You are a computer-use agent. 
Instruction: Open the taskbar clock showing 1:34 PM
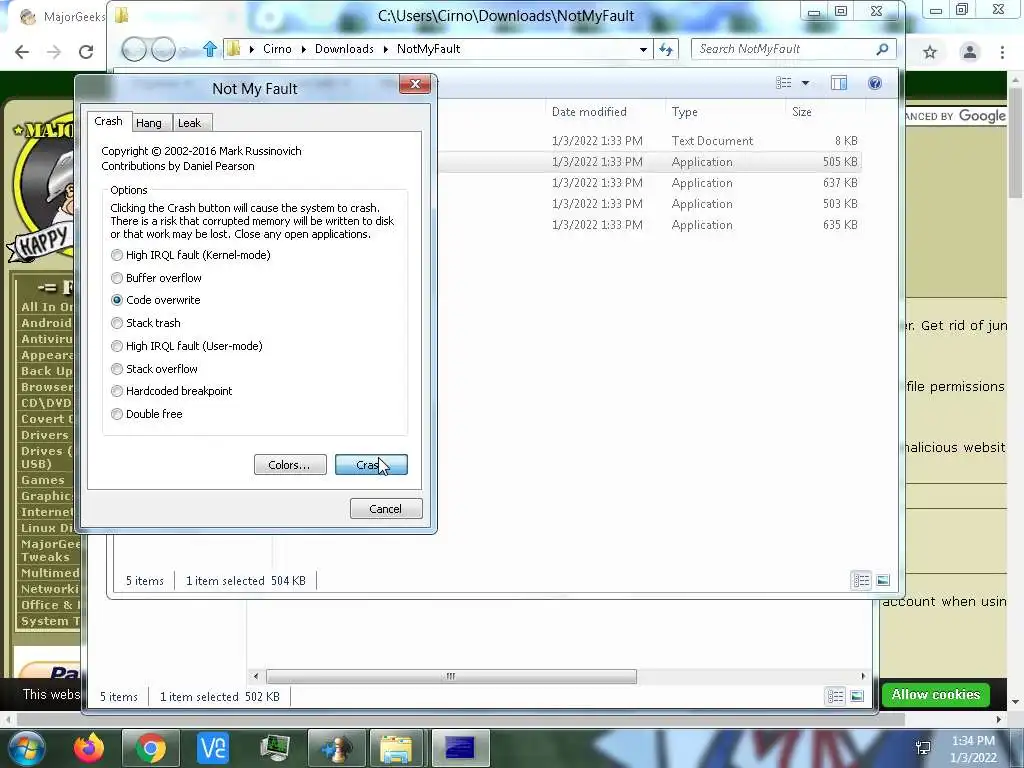pos(973,749)
